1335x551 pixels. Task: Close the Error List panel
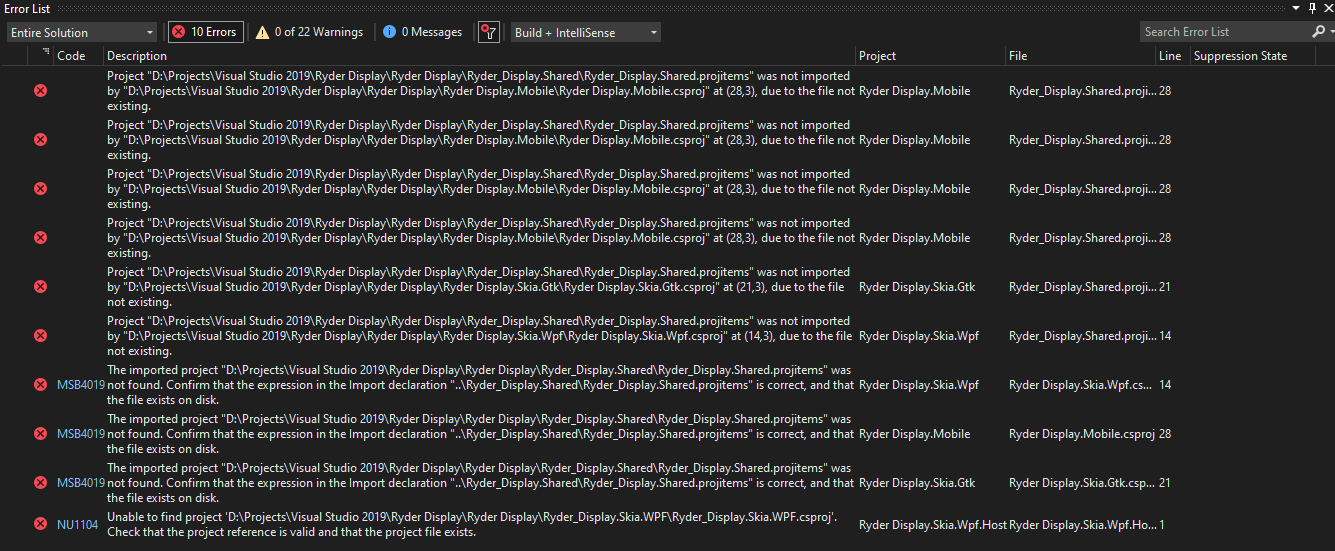(1325, 8)
